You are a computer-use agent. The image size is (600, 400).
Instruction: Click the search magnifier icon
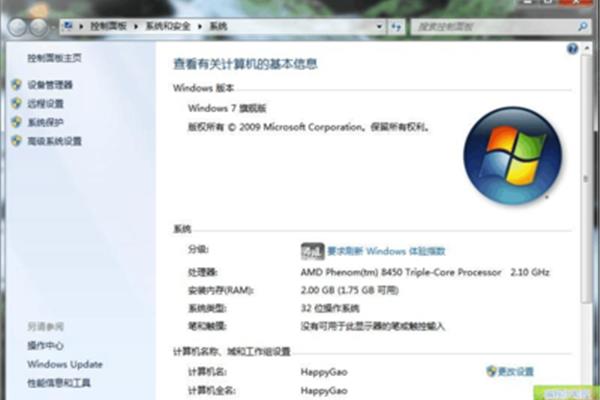[x=582, y=26]
